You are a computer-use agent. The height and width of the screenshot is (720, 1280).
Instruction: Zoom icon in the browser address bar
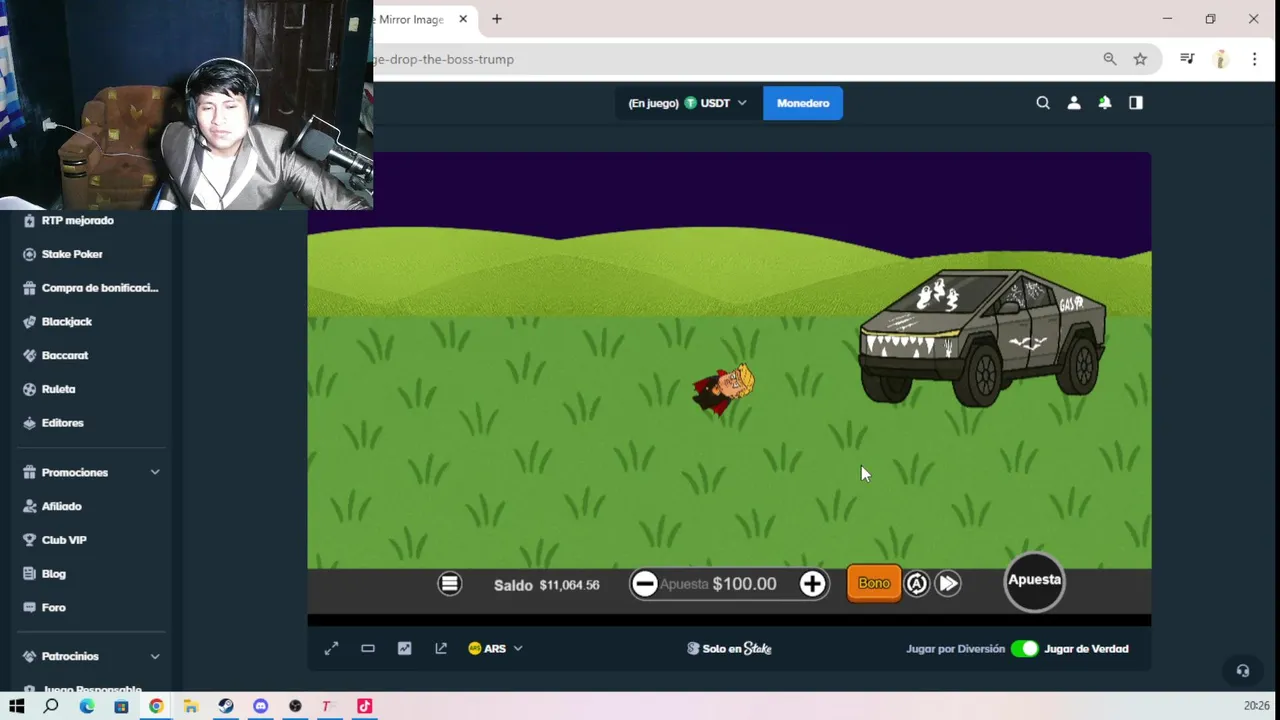click(1110, 59)
